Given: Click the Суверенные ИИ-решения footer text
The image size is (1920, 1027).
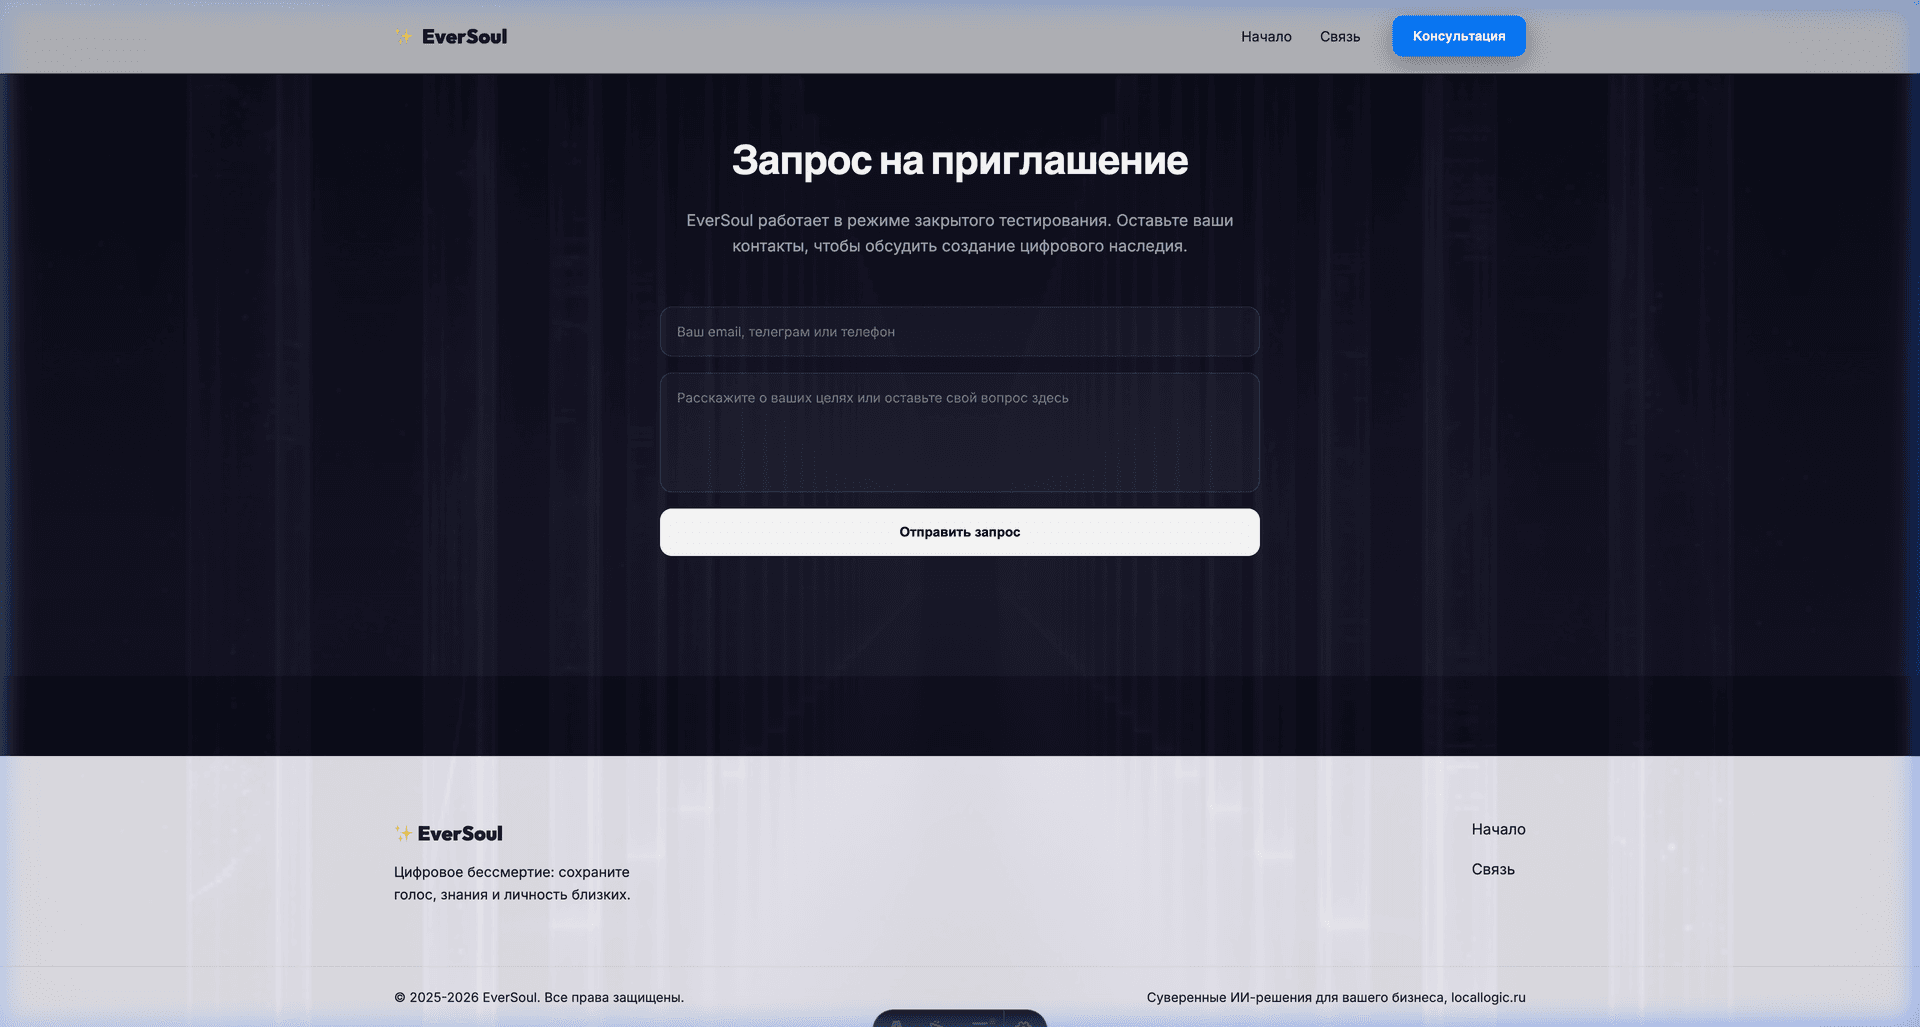Looking at the screenshot, I should tap(1295, 997).
